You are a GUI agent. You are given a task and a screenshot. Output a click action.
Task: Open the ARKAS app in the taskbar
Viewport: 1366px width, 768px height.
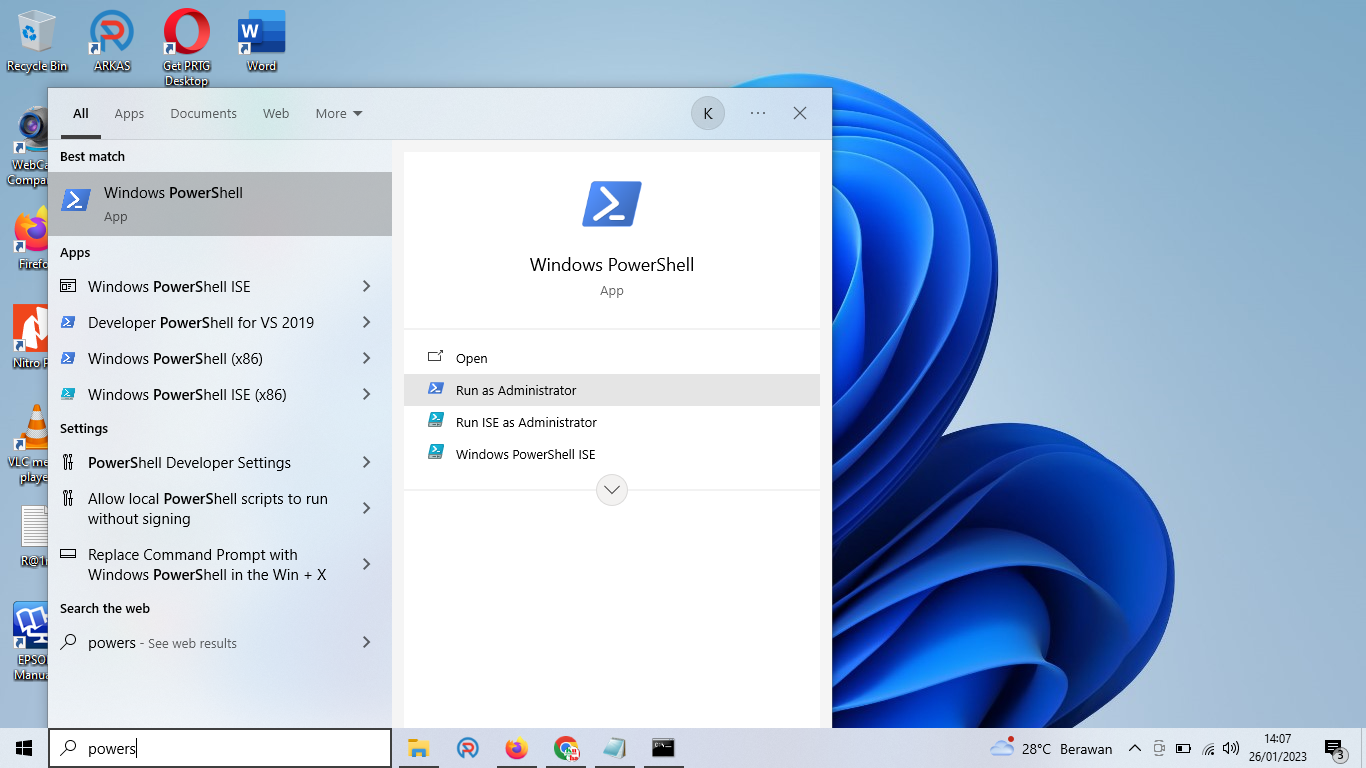pyautogui.click(x=467, y=748)
